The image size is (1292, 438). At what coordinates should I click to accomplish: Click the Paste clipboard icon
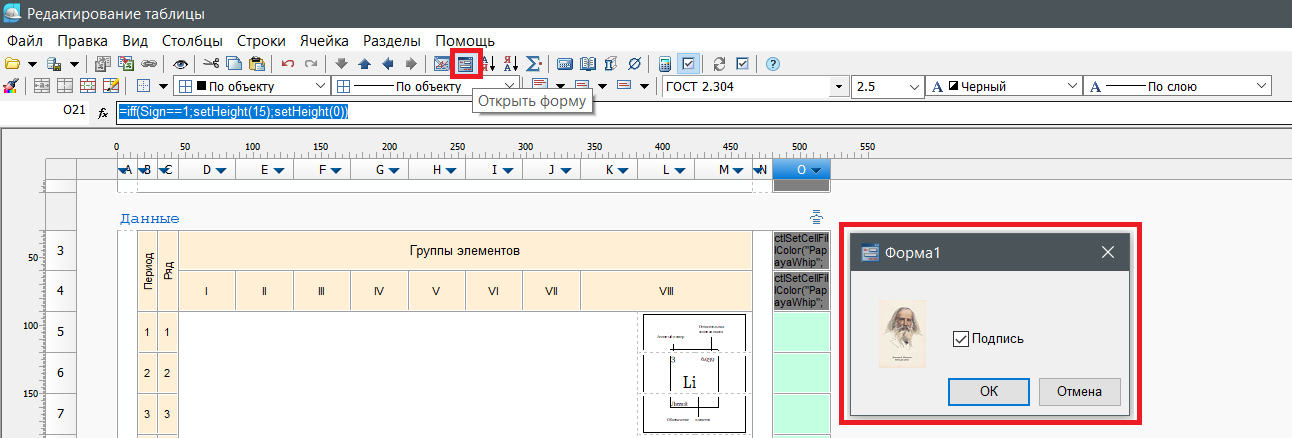tap(256, 64)
